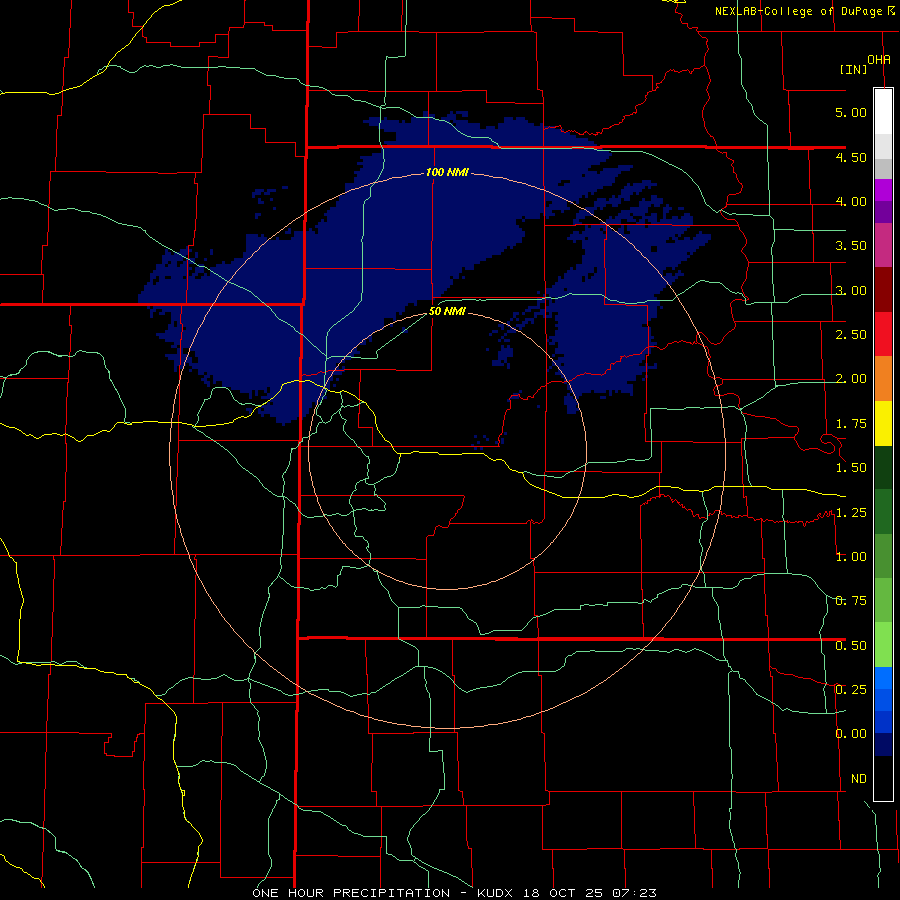Click the 1.50 legend value

pyautogui.click(x=851, y=468)
